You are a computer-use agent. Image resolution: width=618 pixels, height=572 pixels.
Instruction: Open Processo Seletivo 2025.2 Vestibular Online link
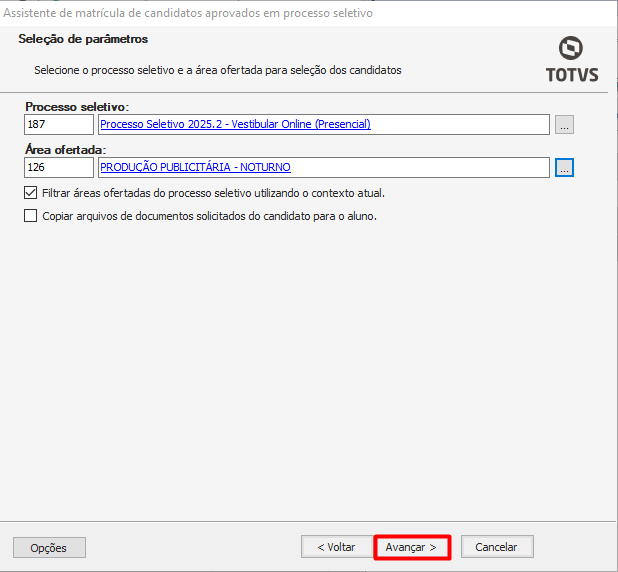(x=235, y=125)
